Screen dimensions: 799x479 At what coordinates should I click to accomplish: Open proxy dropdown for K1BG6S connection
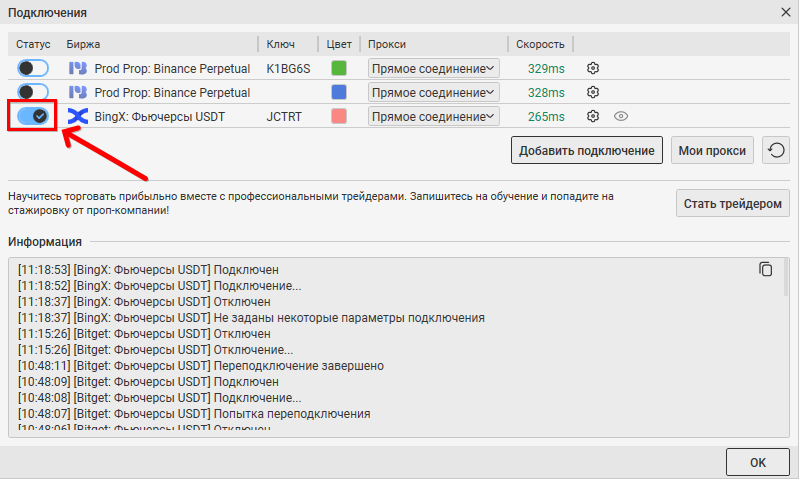pyautogui.click(x=433, y=68)
